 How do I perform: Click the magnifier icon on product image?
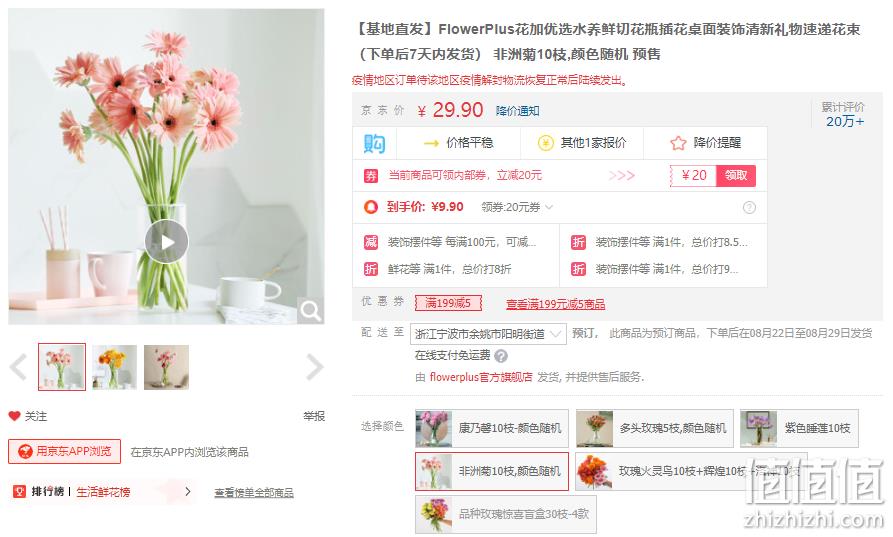tap(310, 311)
